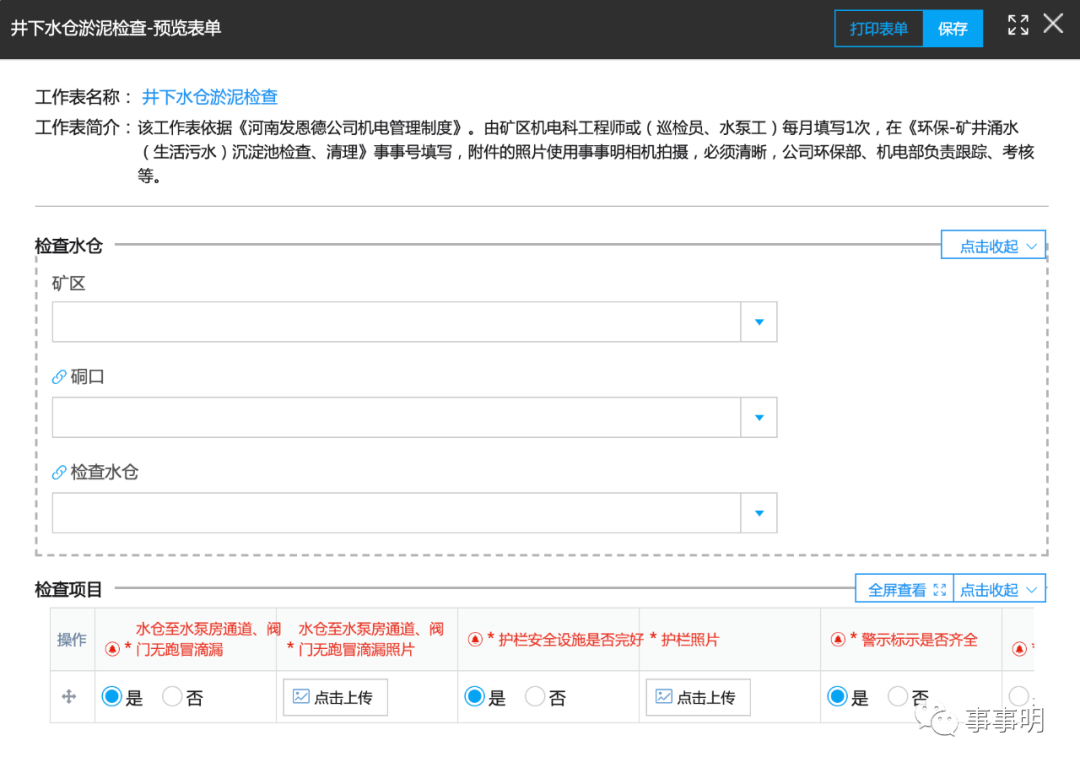Click red alert icon in 水仓至水泵房通道 column header

tap(112, 649)
